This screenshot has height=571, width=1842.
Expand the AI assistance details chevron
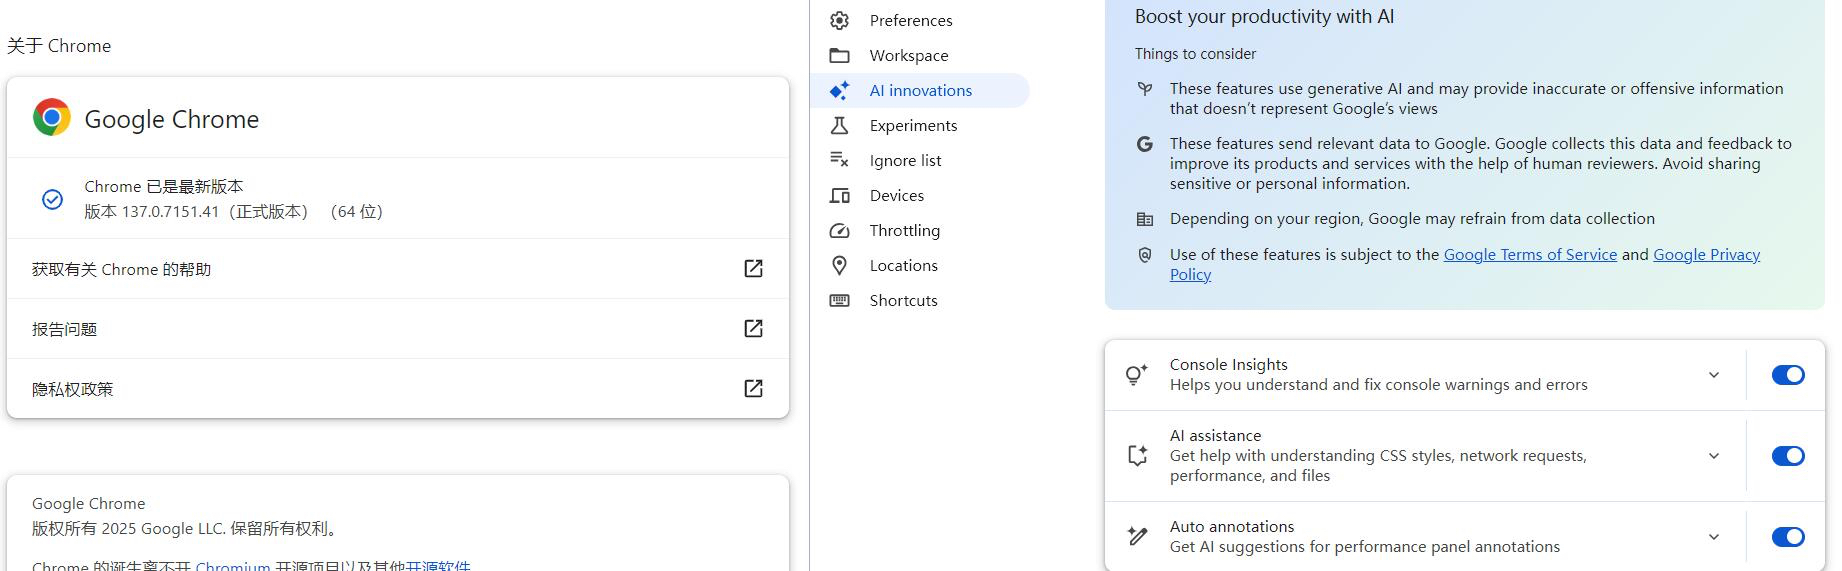(1714, 456)
